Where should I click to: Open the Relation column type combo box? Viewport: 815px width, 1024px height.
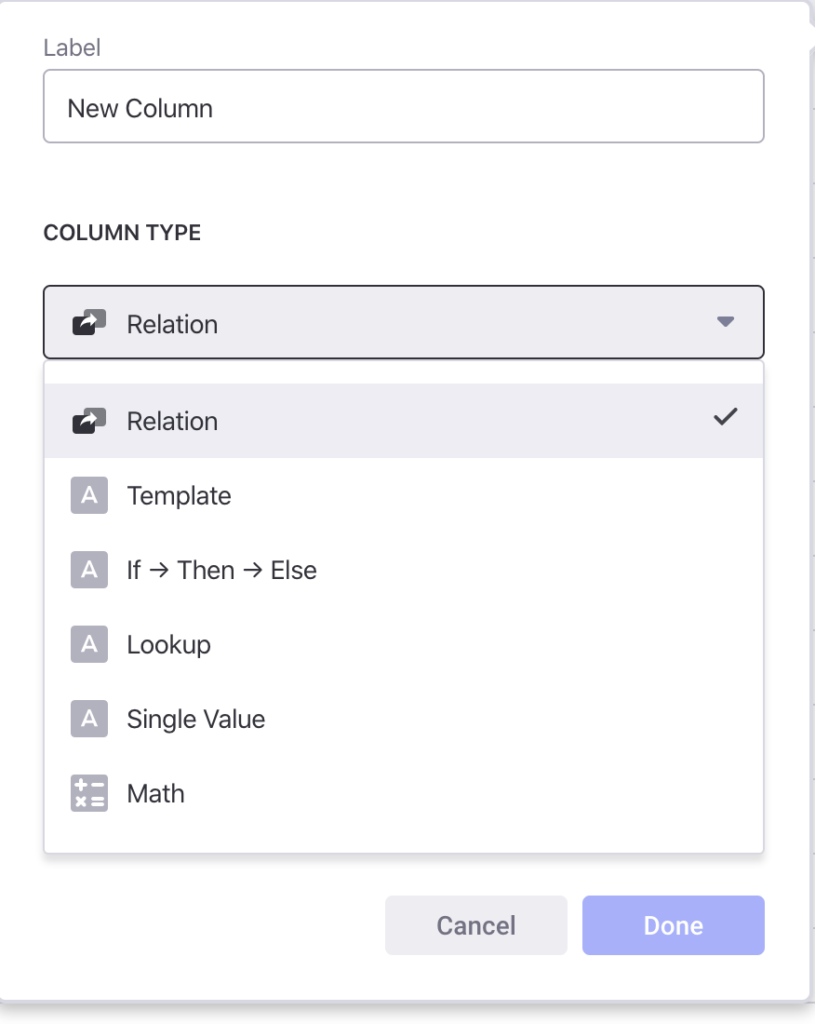(x=404, y=322)
